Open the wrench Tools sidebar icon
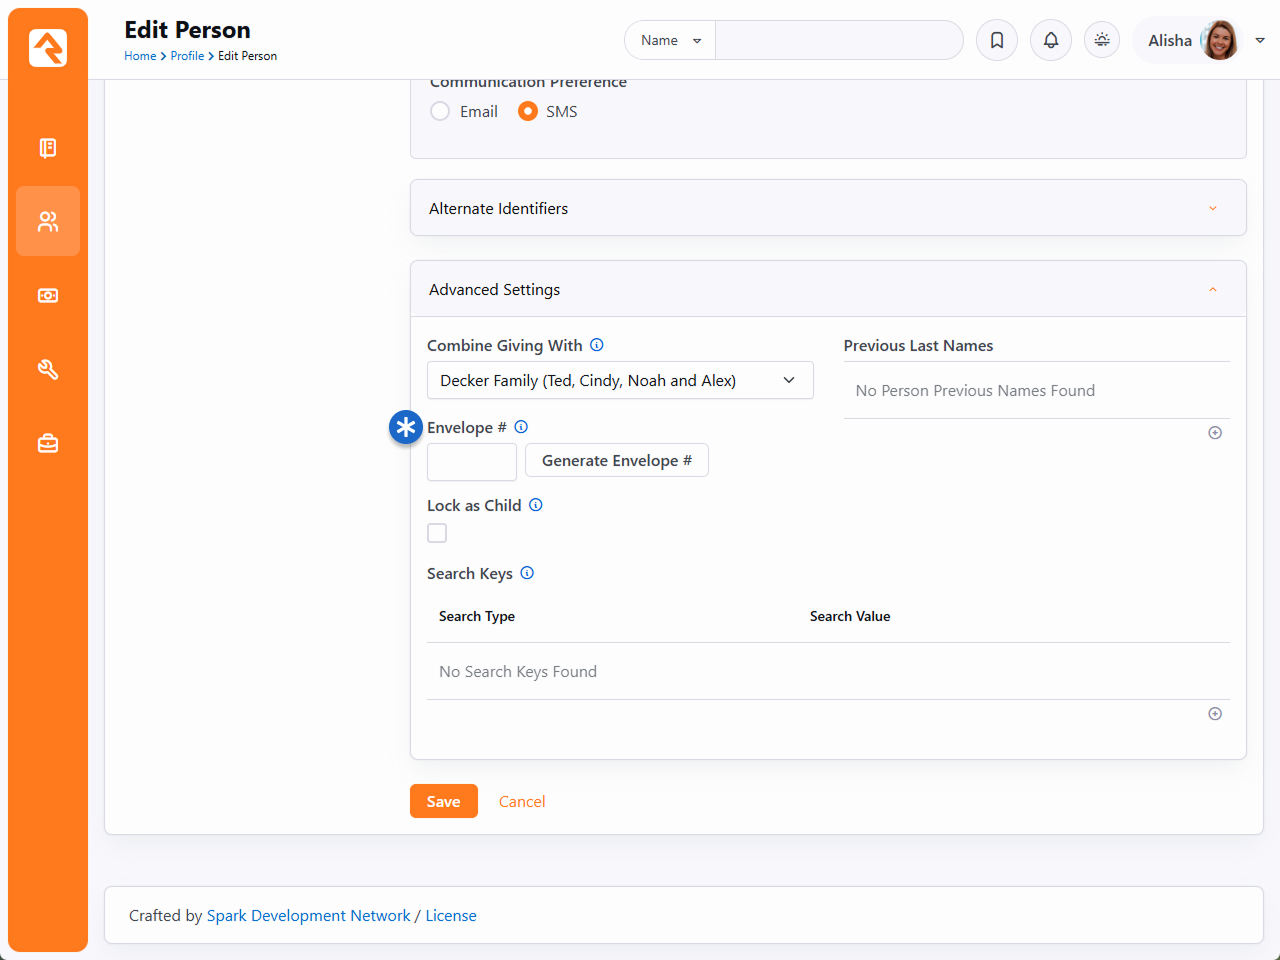 pyautogui.click(x=48, y=370)
